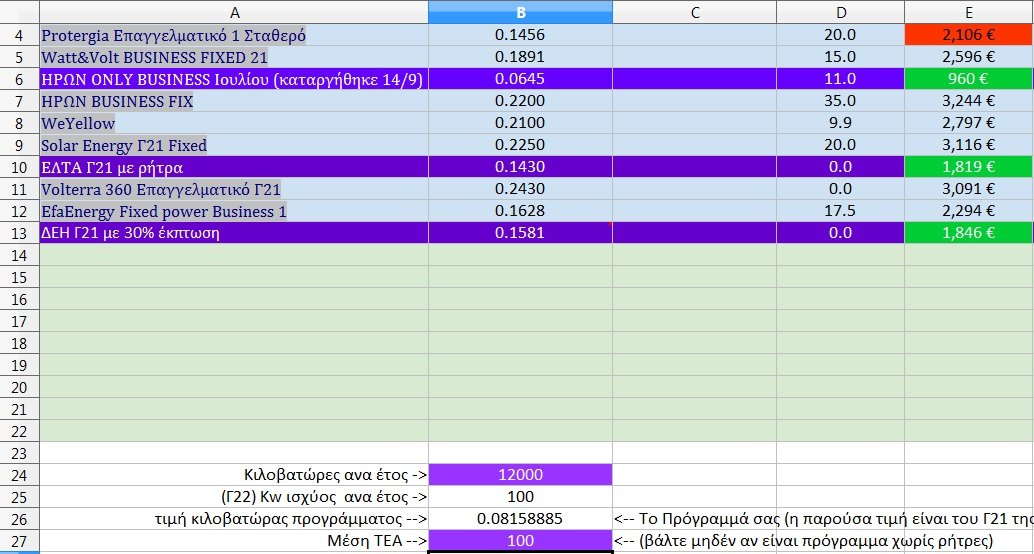Click price cell 0.2430
Screen dimensions: 1034x554
(x=520, y=189)
